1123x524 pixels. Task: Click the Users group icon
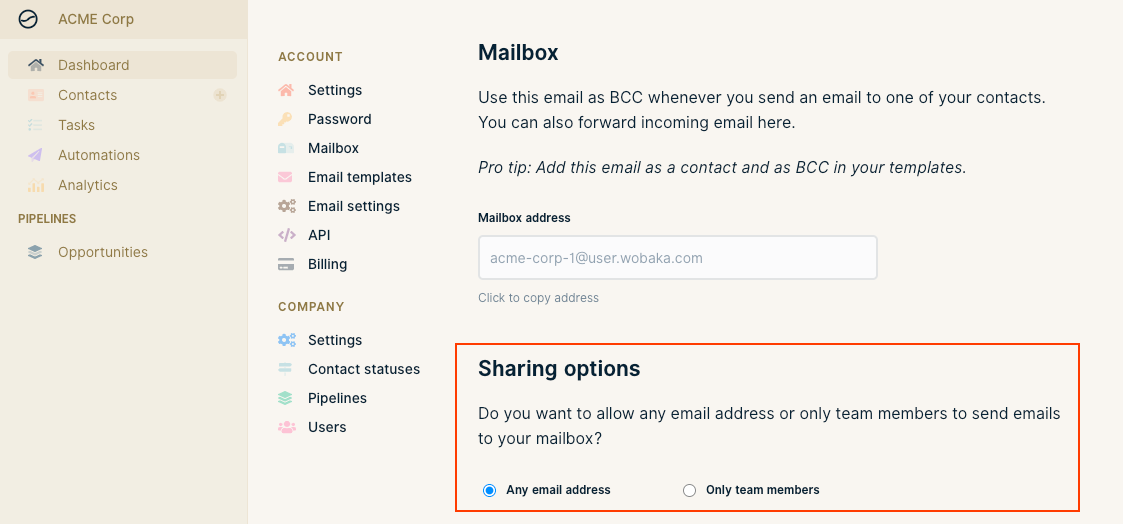point(286,427)
